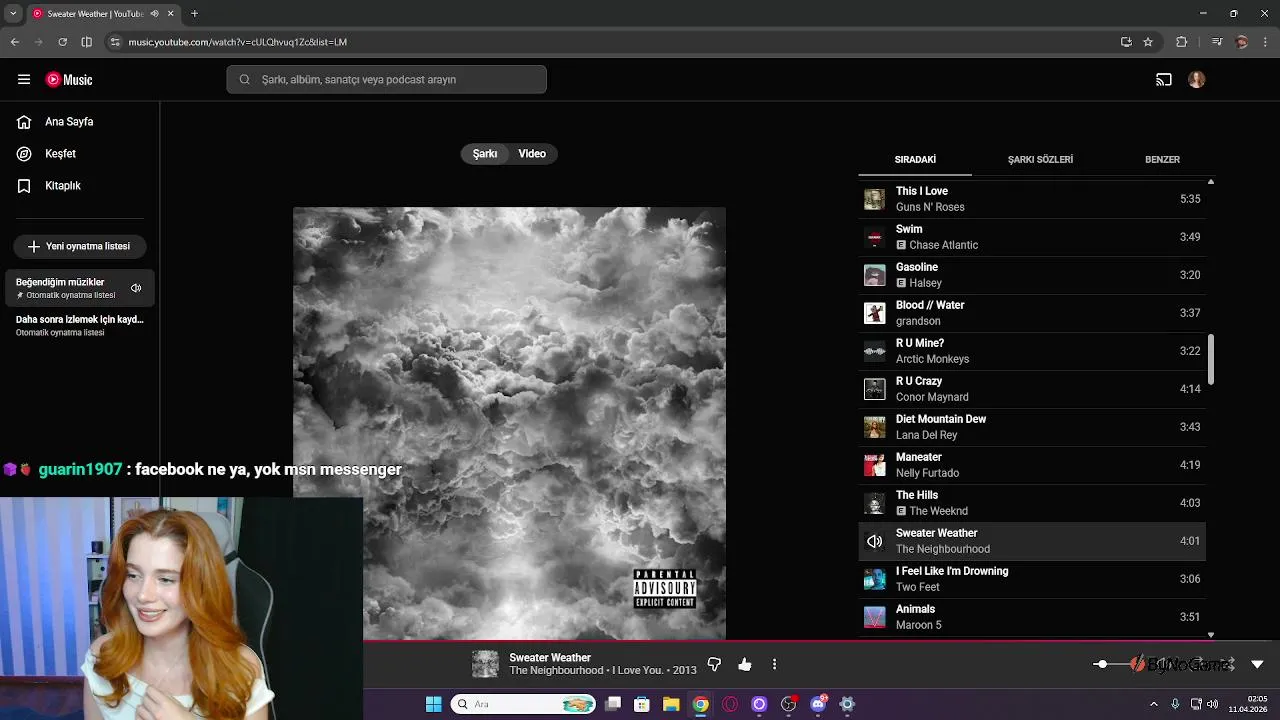This screenshot has height=720, width=1280.
Task: Bookmark this page with star icon
Action: click(1148, 42)
